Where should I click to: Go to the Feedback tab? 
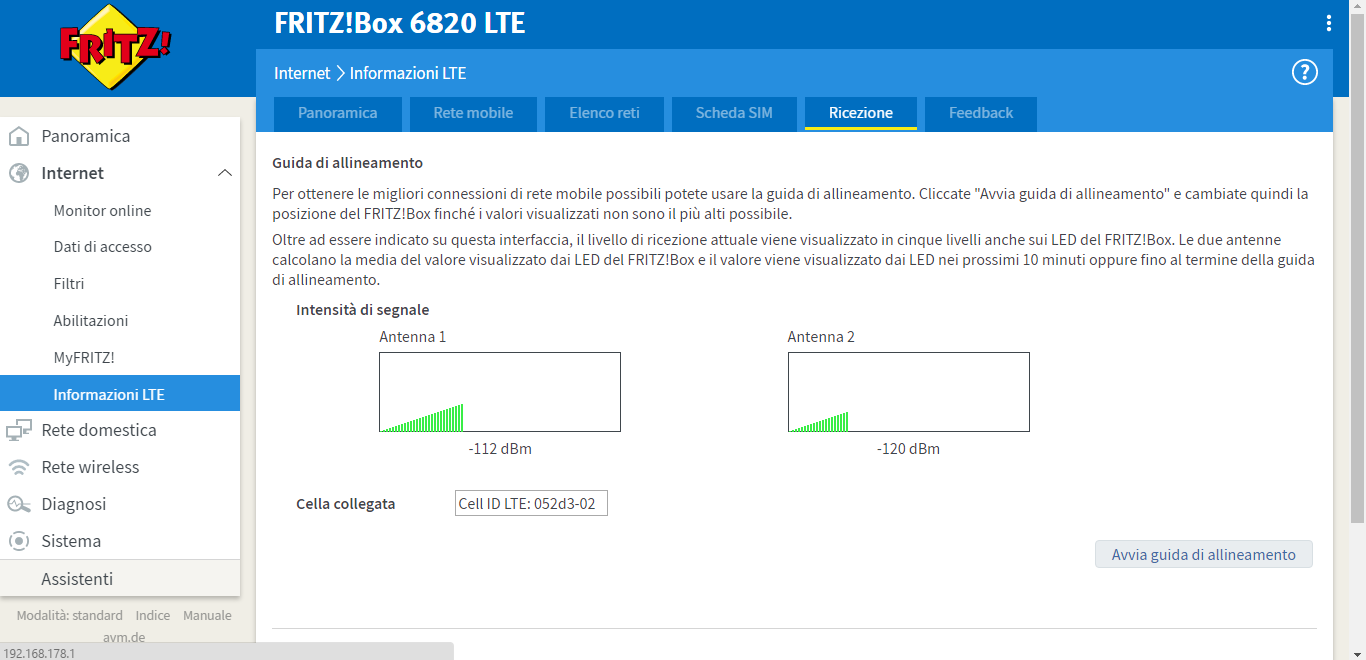(980, 113)
